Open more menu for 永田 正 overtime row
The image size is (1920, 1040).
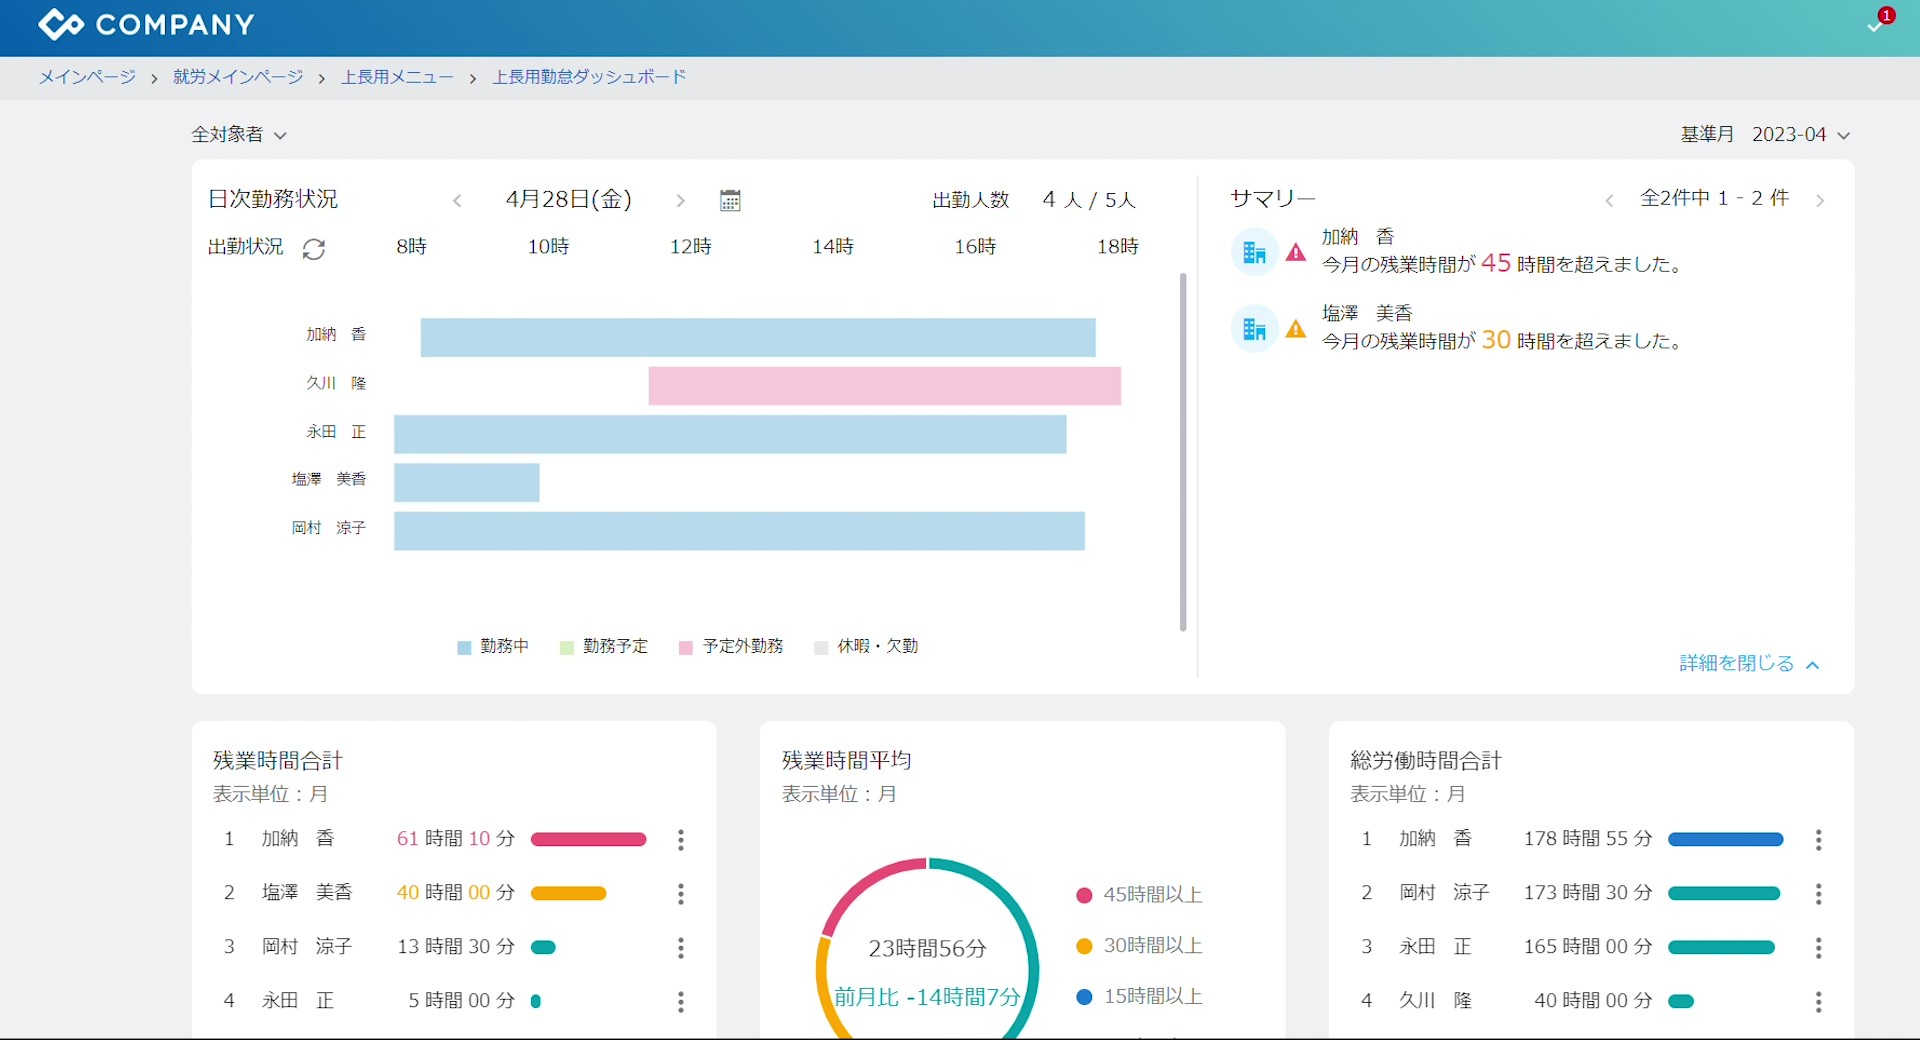(681, 1002)
